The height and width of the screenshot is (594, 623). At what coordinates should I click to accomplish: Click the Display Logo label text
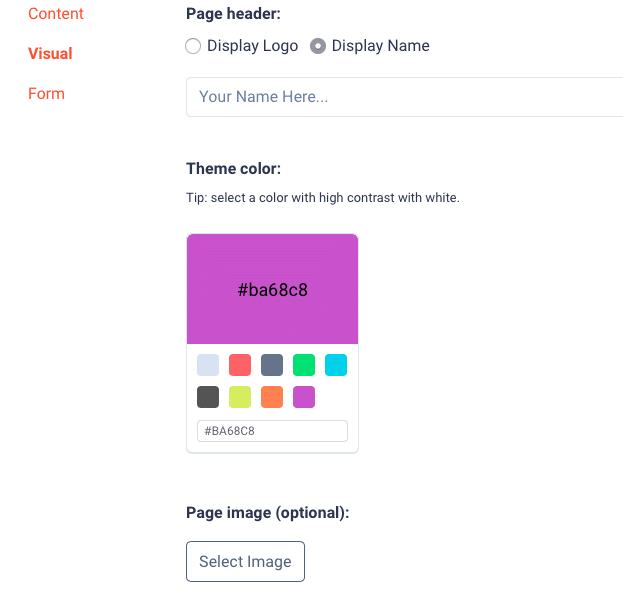point(253,46)
